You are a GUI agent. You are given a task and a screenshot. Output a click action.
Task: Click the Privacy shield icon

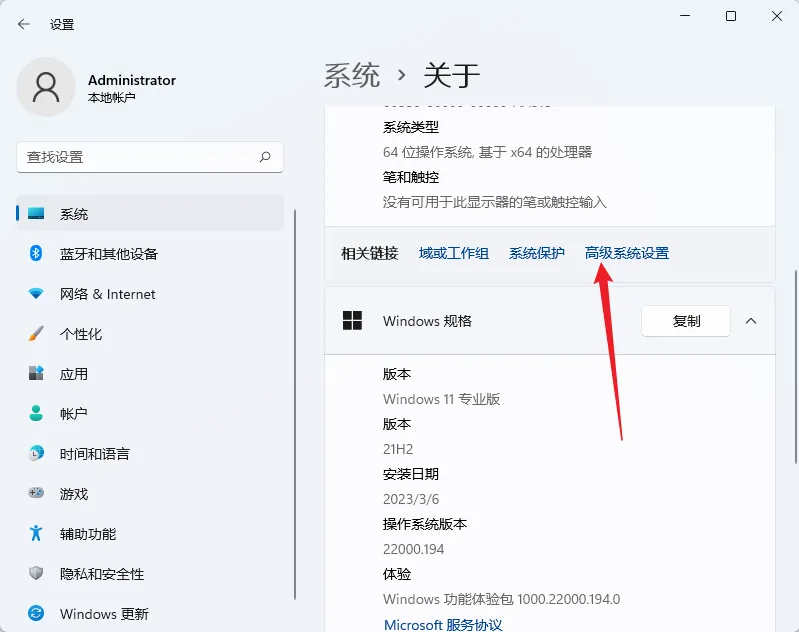(x=36, y=573)
